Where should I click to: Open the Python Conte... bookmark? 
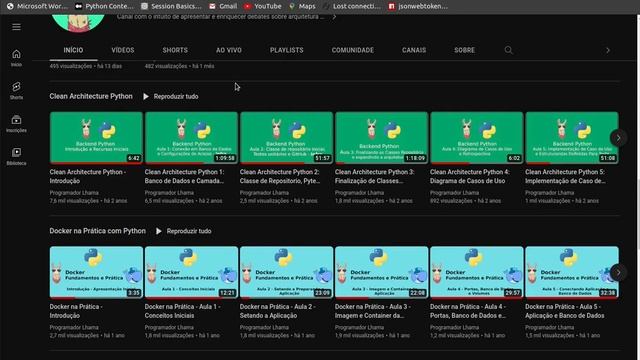point(104,6)
